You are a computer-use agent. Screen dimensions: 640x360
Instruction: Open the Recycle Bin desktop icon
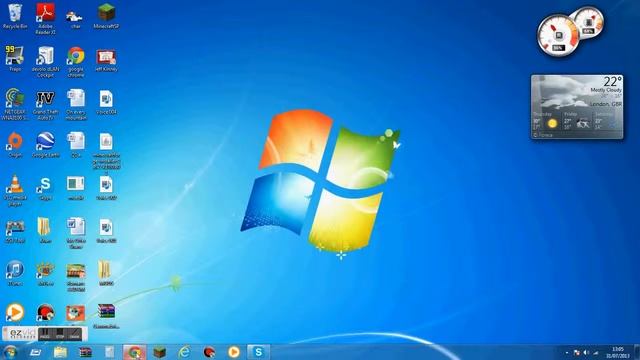(x=15, y=16)
